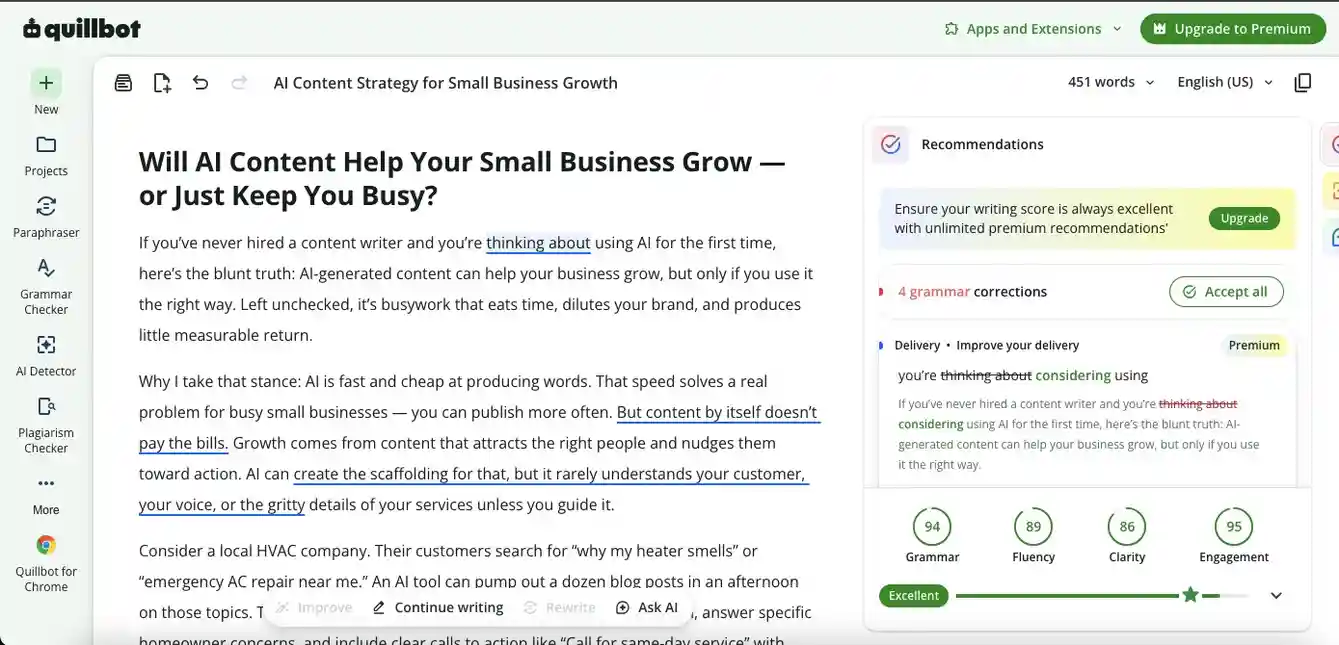Click Upgrade to Premium button
Image resolution: width=1339 pixels, height=645 pixels.
tap(1231, 29)
